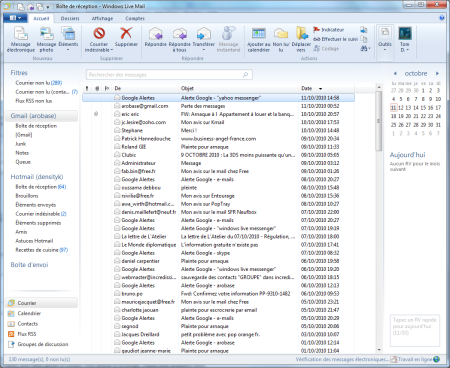The height and width of the screenshot is (368, 450).
Task: Select the Le Monde diplomatique message
Action: [218, 245]
